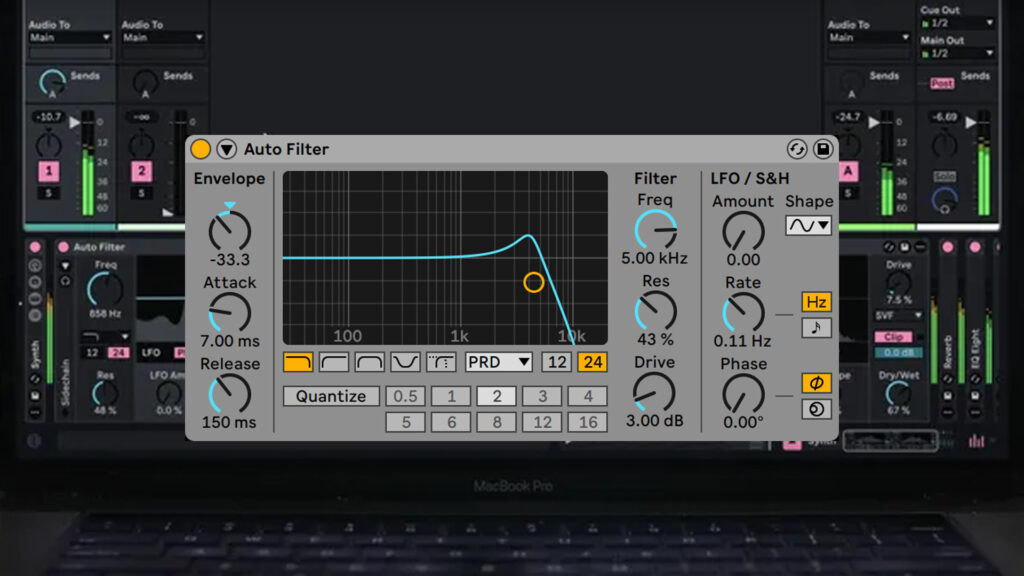Click the Freq knob in background Auto Filter
The image size is (1024, 576).
[105, 290]
